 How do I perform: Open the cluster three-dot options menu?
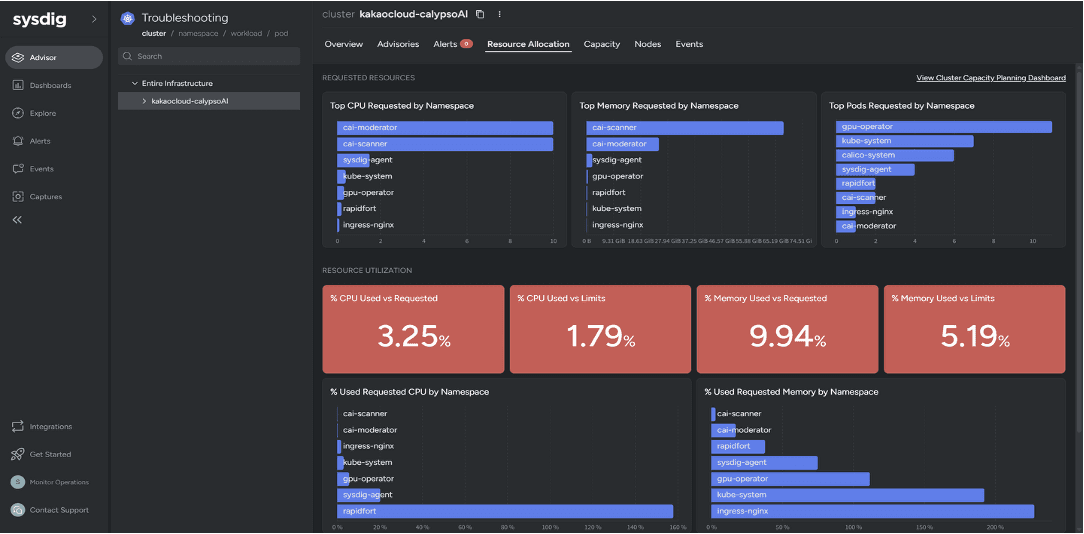click(499, 14)
